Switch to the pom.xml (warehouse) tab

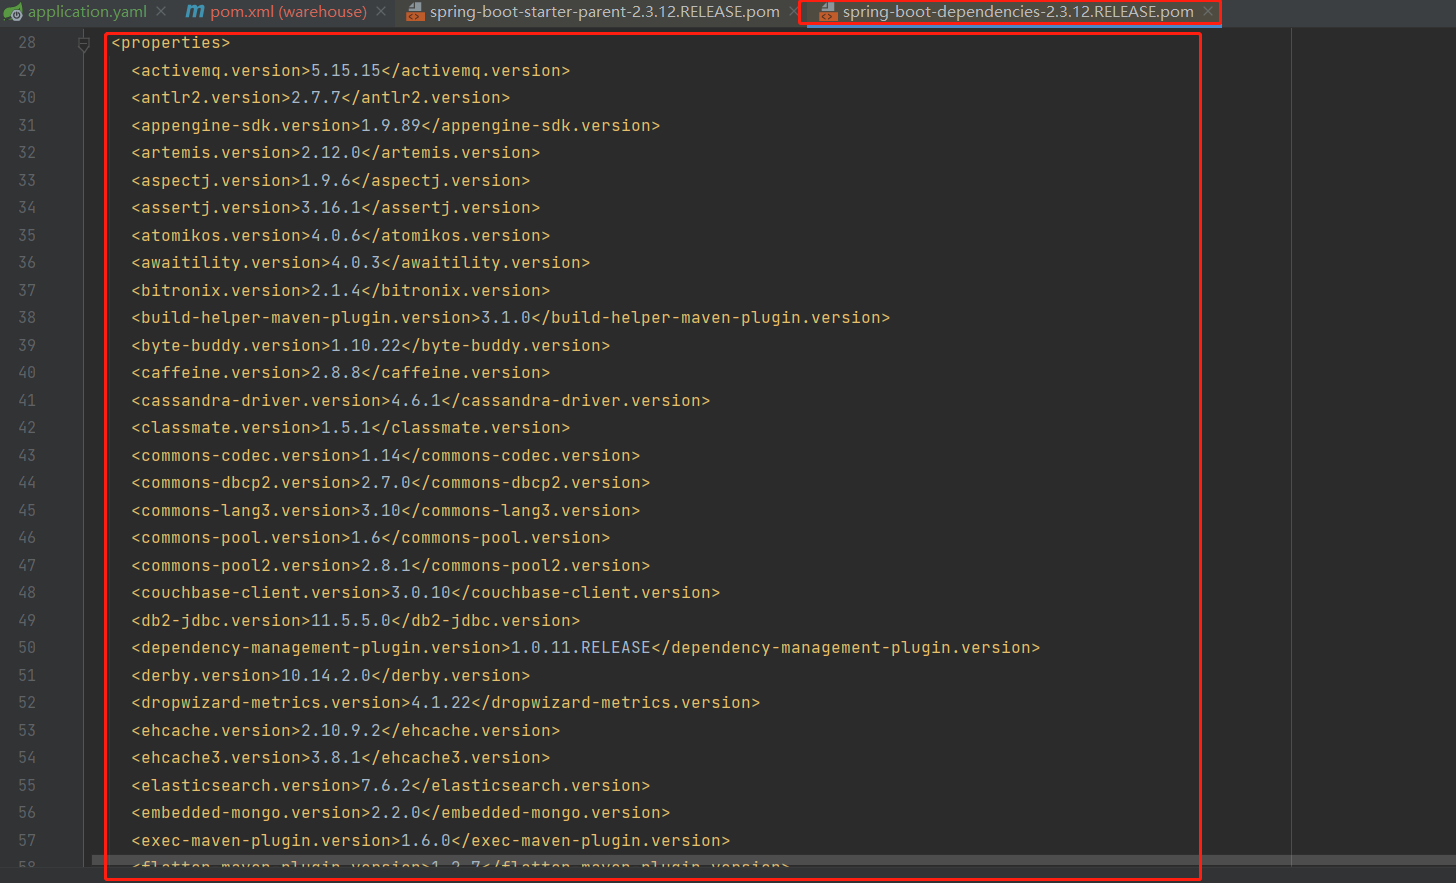tap(288, 12)
